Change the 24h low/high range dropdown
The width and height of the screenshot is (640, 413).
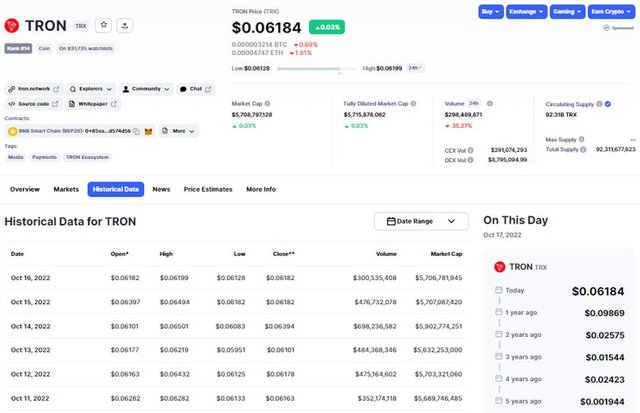click(x=416, y=68)
